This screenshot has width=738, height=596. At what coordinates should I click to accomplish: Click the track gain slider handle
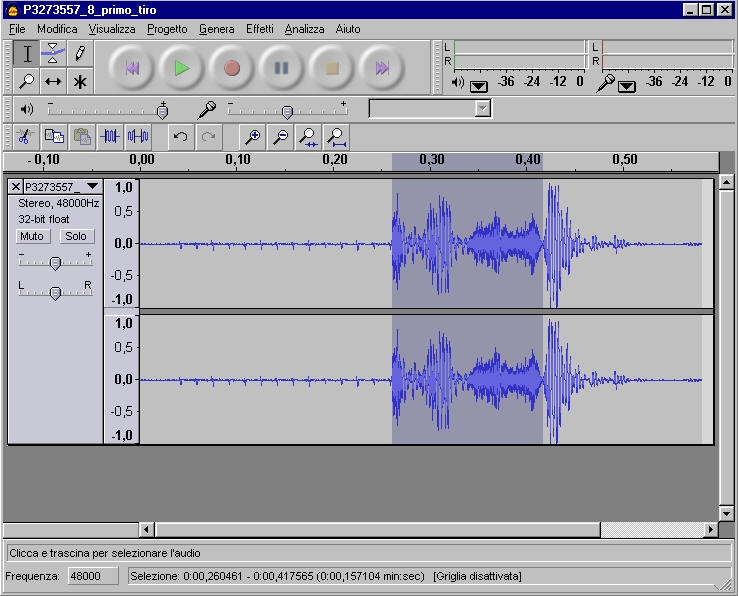coord(55,263)
